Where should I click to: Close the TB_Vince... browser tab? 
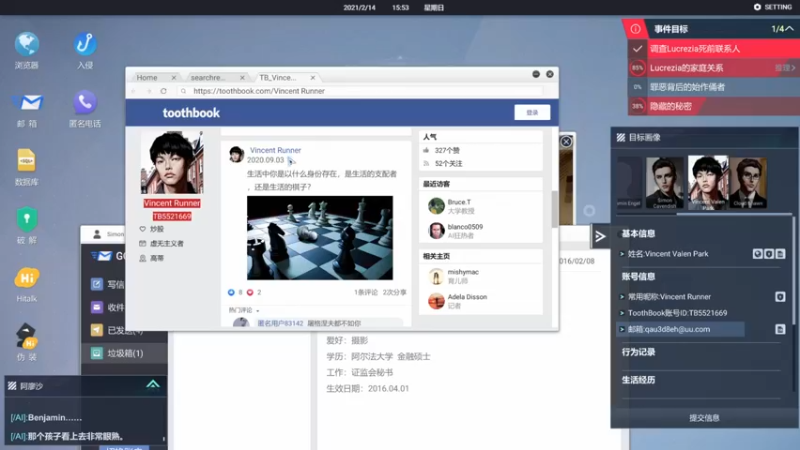click(313, 78)
